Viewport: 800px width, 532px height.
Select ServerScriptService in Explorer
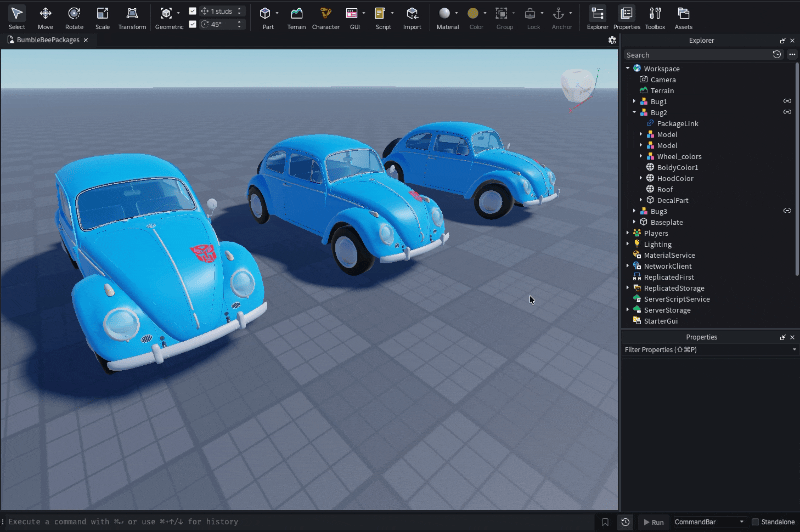[x=677, y=299]
